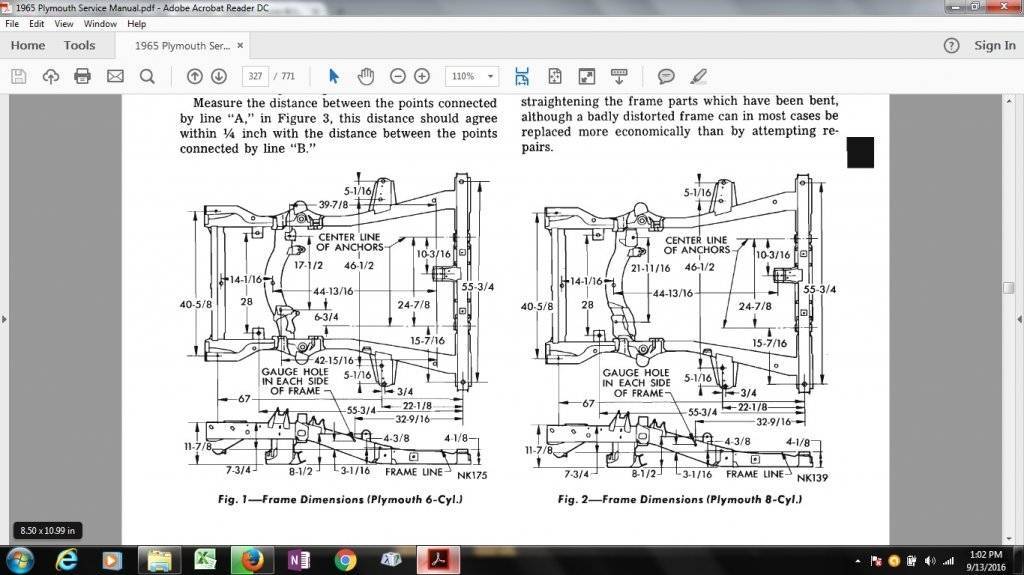The width and height of the screenshot is (1024, 575).
Task: Activate the Hand pan tool
Action: [366, 76]
